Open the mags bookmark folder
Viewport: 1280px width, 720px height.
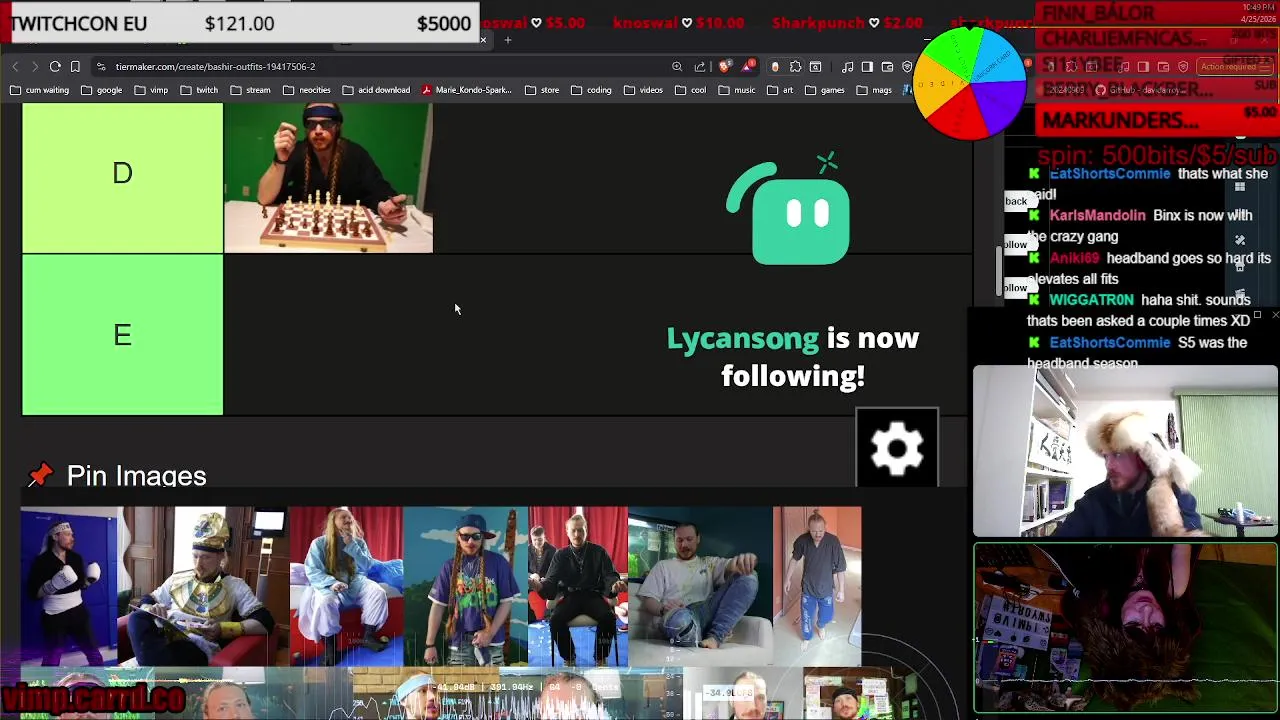[x=874, y=90]
